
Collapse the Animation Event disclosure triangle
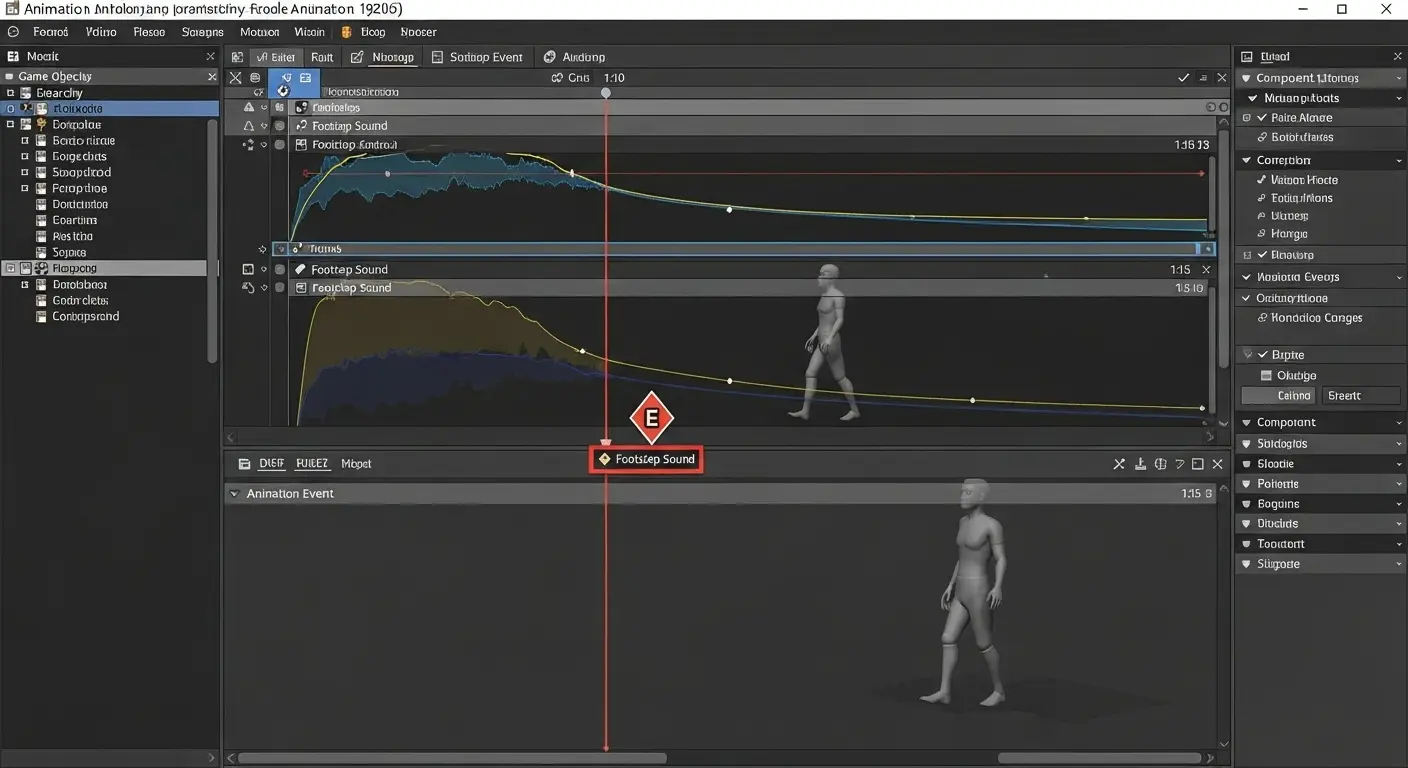tap(234, 493)
